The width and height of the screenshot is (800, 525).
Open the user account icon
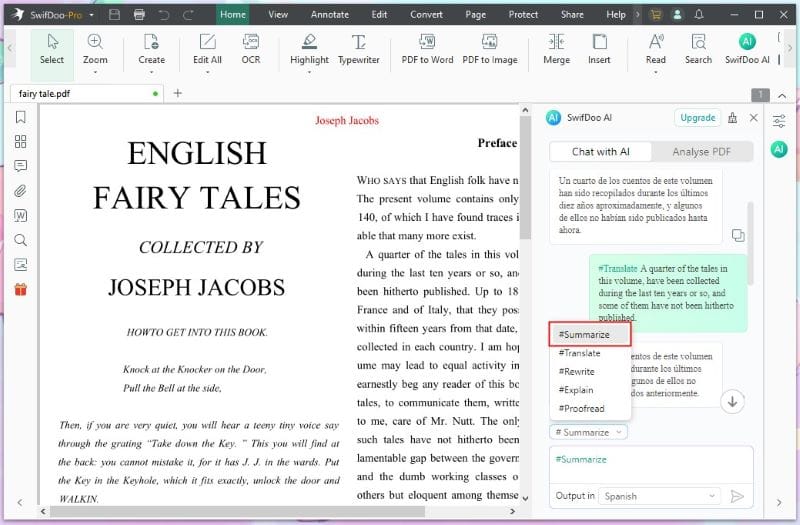click(x=677, y=15)
